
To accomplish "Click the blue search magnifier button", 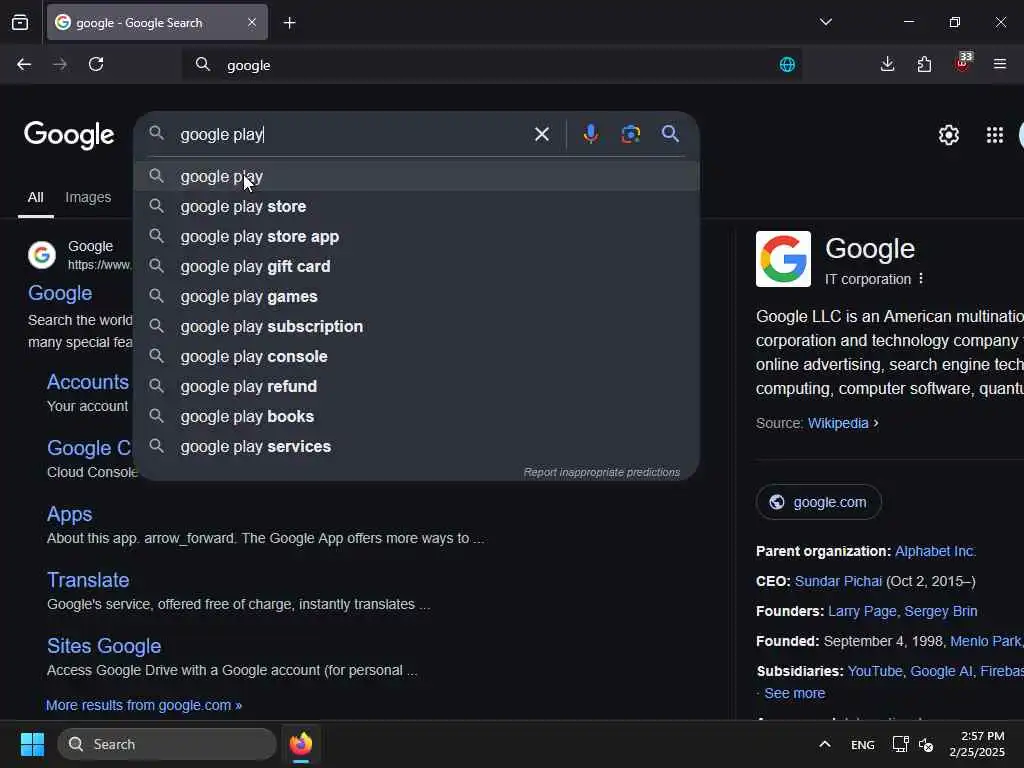I will pos(670,134).
